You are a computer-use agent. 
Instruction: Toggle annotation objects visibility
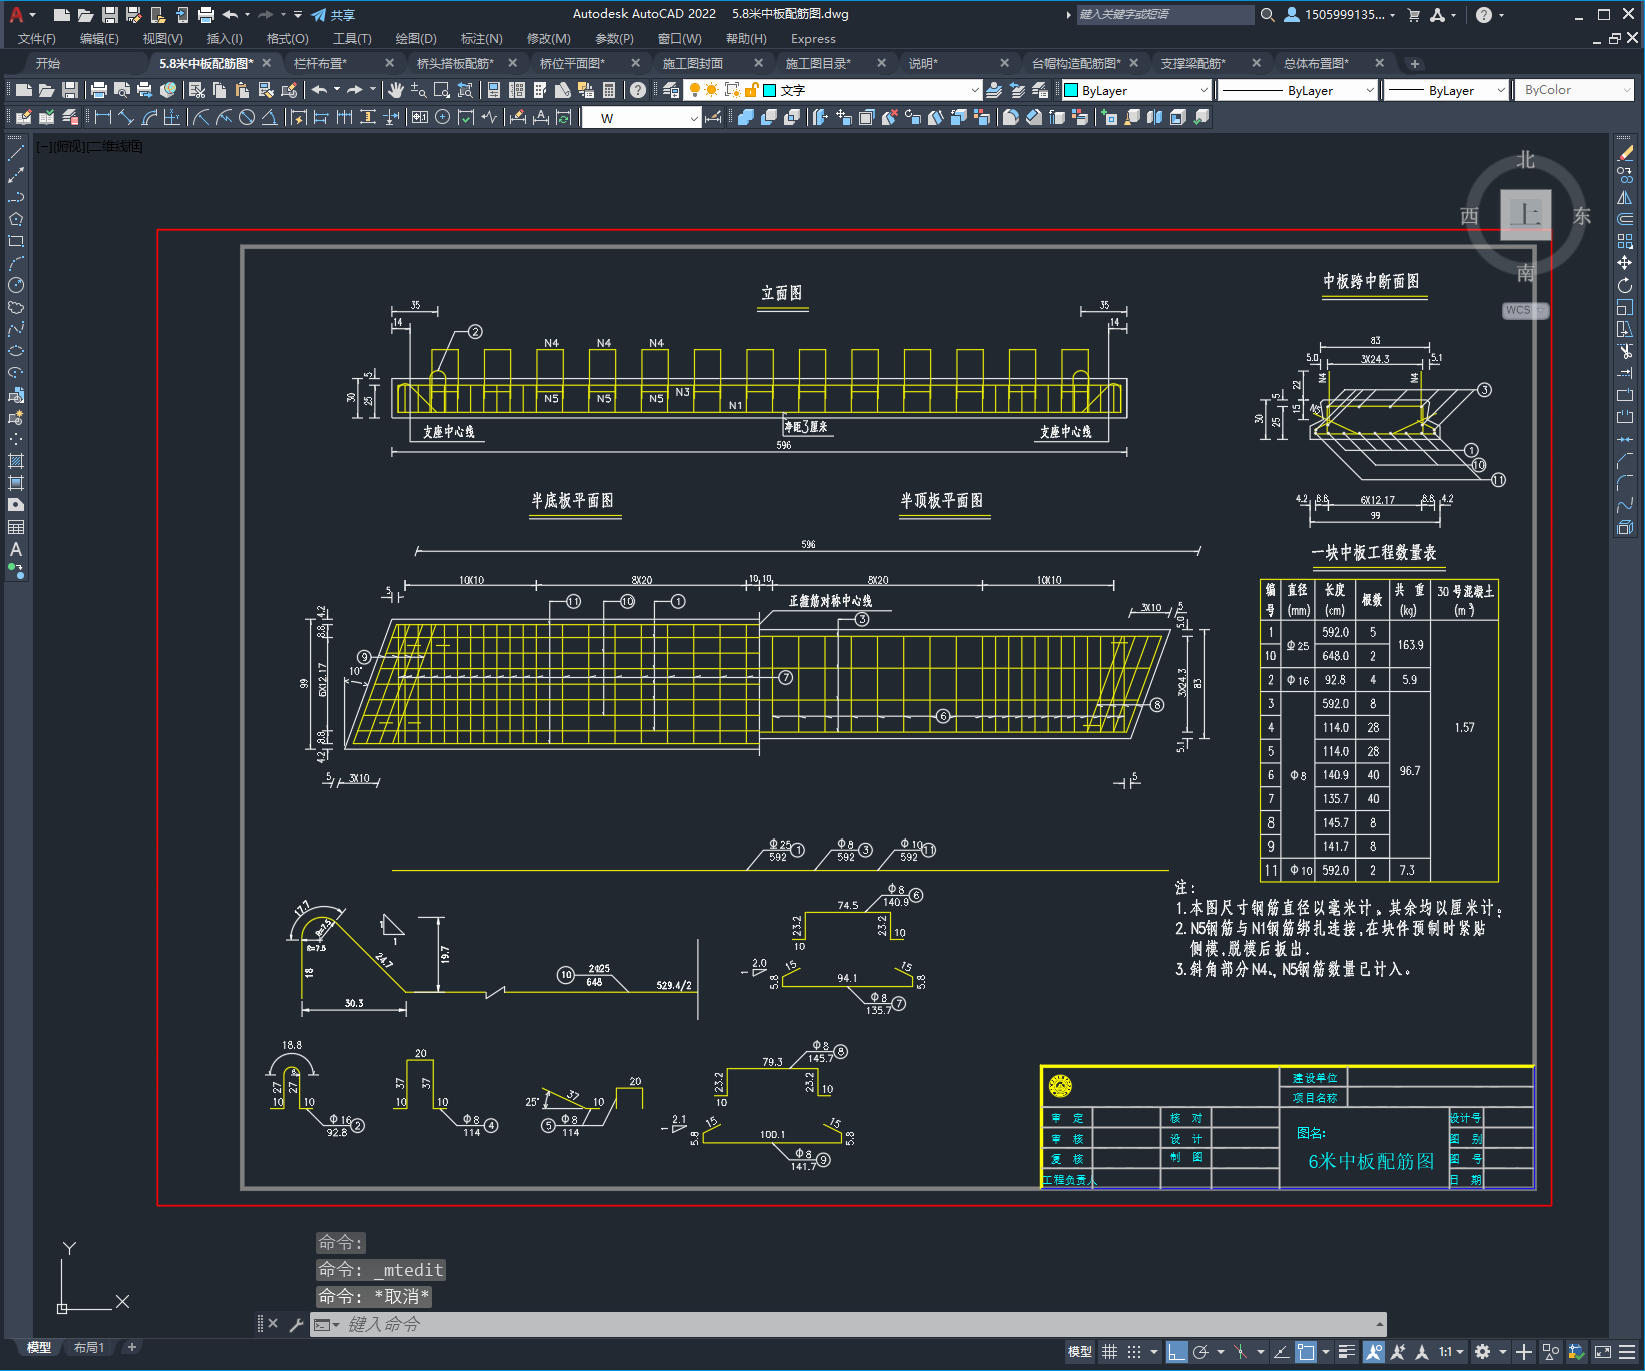click(1374, 1352)
